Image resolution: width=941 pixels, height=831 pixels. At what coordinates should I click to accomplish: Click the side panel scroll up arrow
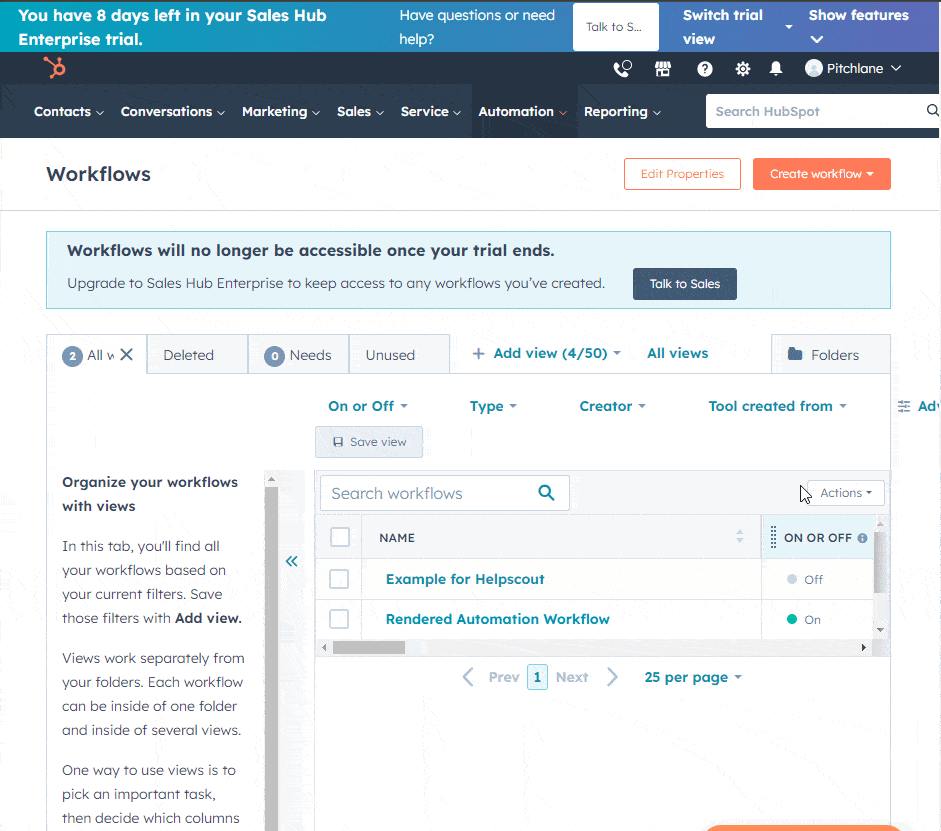(271, 479)
